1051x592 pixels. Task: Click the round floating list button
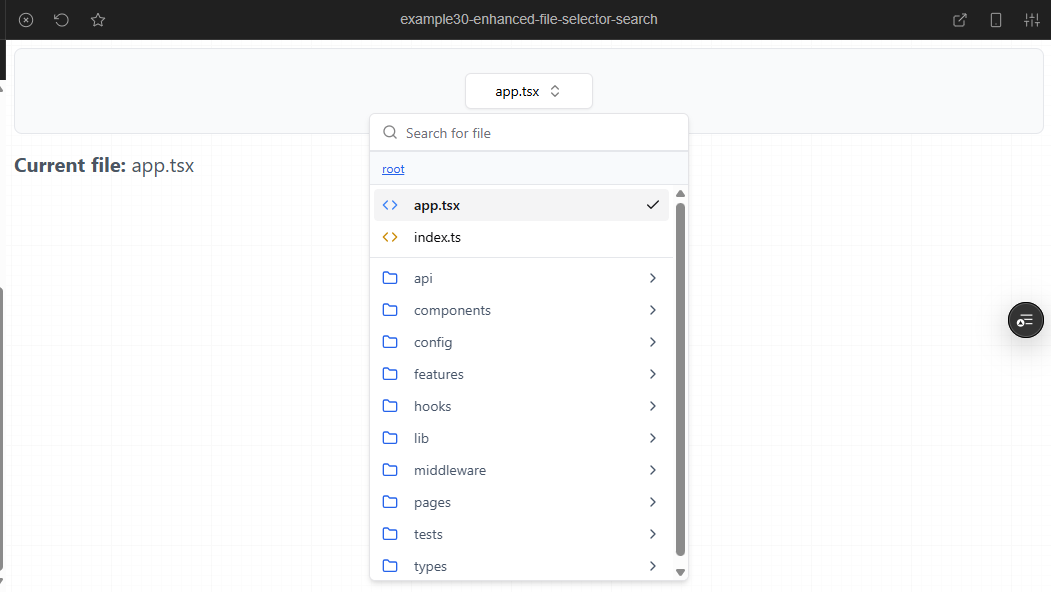(1025, 320)
